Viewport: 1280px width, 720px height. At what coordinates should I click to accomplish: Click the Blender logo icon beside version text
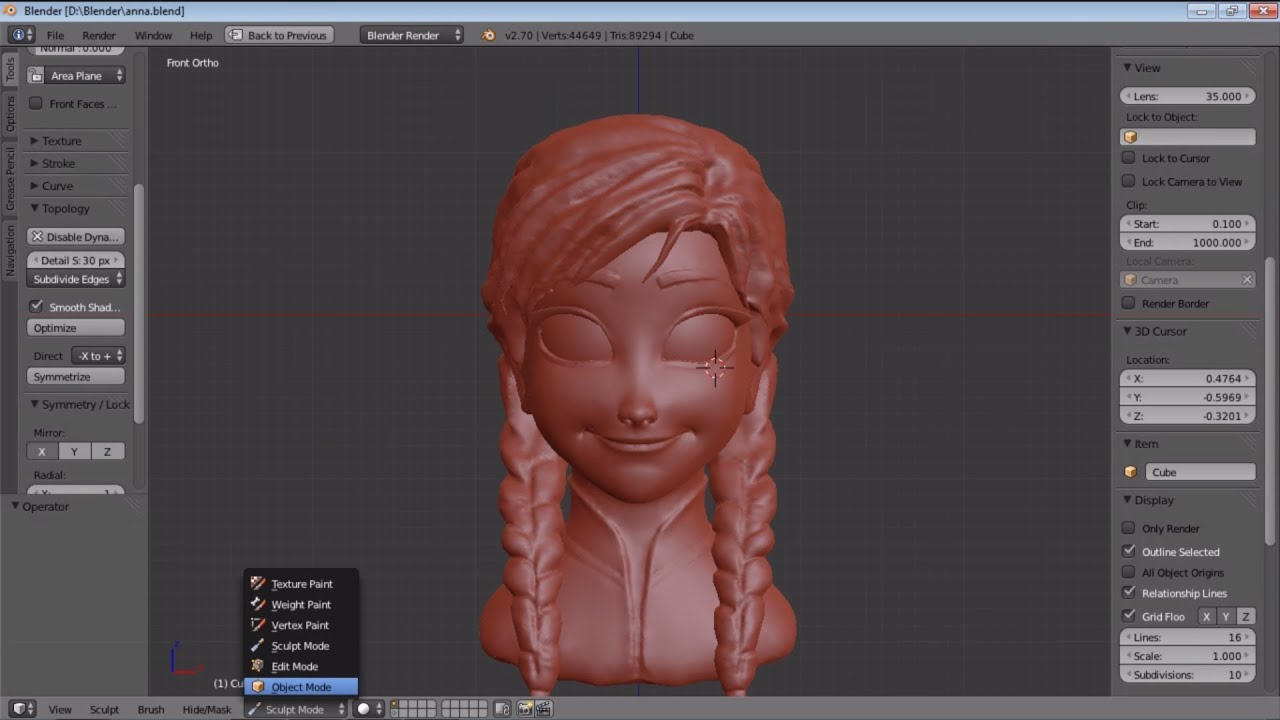coord(488,35)
